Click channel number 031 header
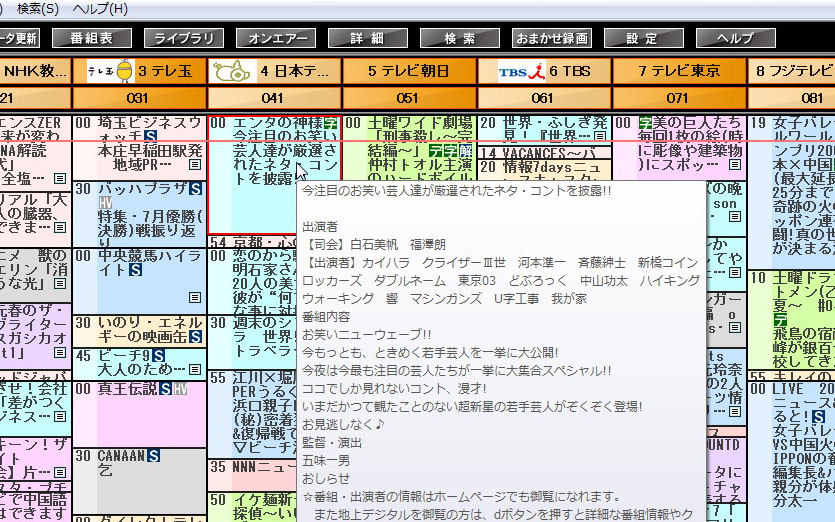Screen dimensions: 835x522 [x=138, y=98]
